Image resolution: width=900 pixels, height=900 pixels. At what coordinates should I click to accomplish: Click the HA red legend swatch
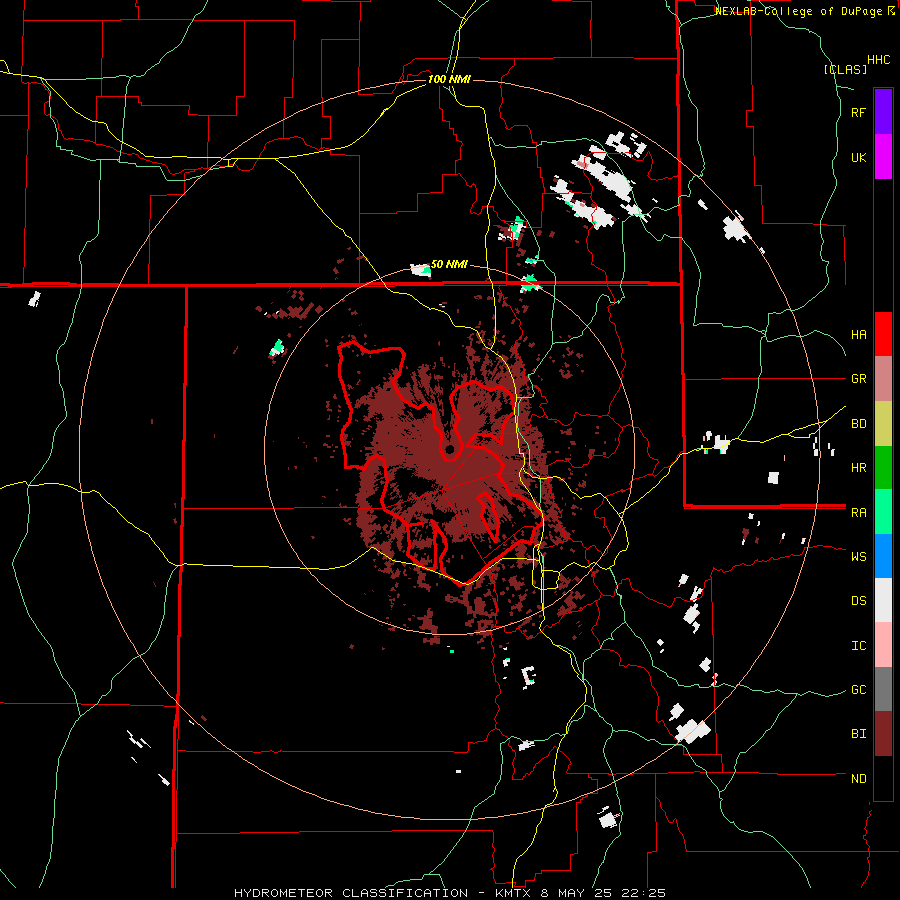click(883, 334)
